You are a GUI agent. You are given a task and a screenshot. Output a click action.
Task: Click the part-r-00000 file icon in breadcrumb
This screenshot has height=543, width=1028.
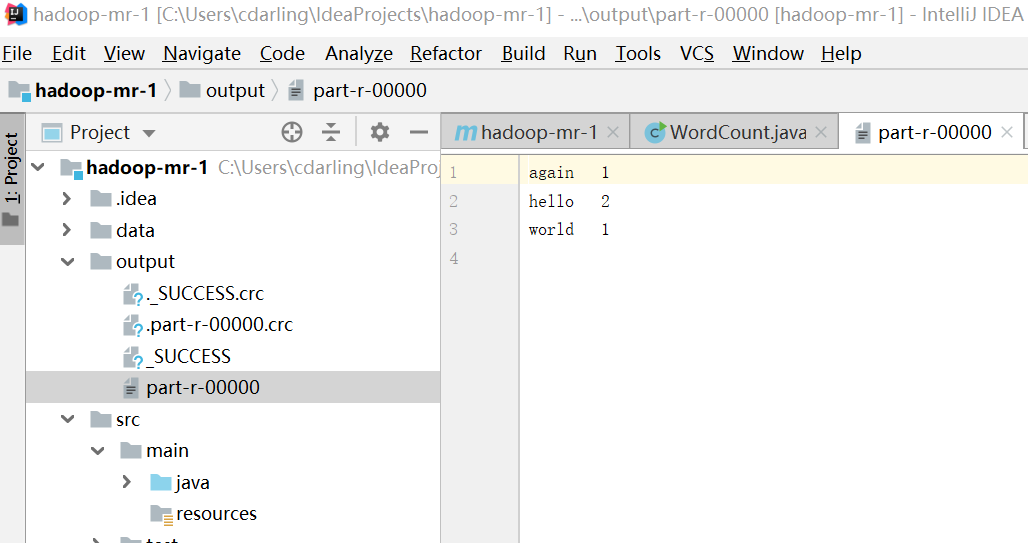(296, 90)
